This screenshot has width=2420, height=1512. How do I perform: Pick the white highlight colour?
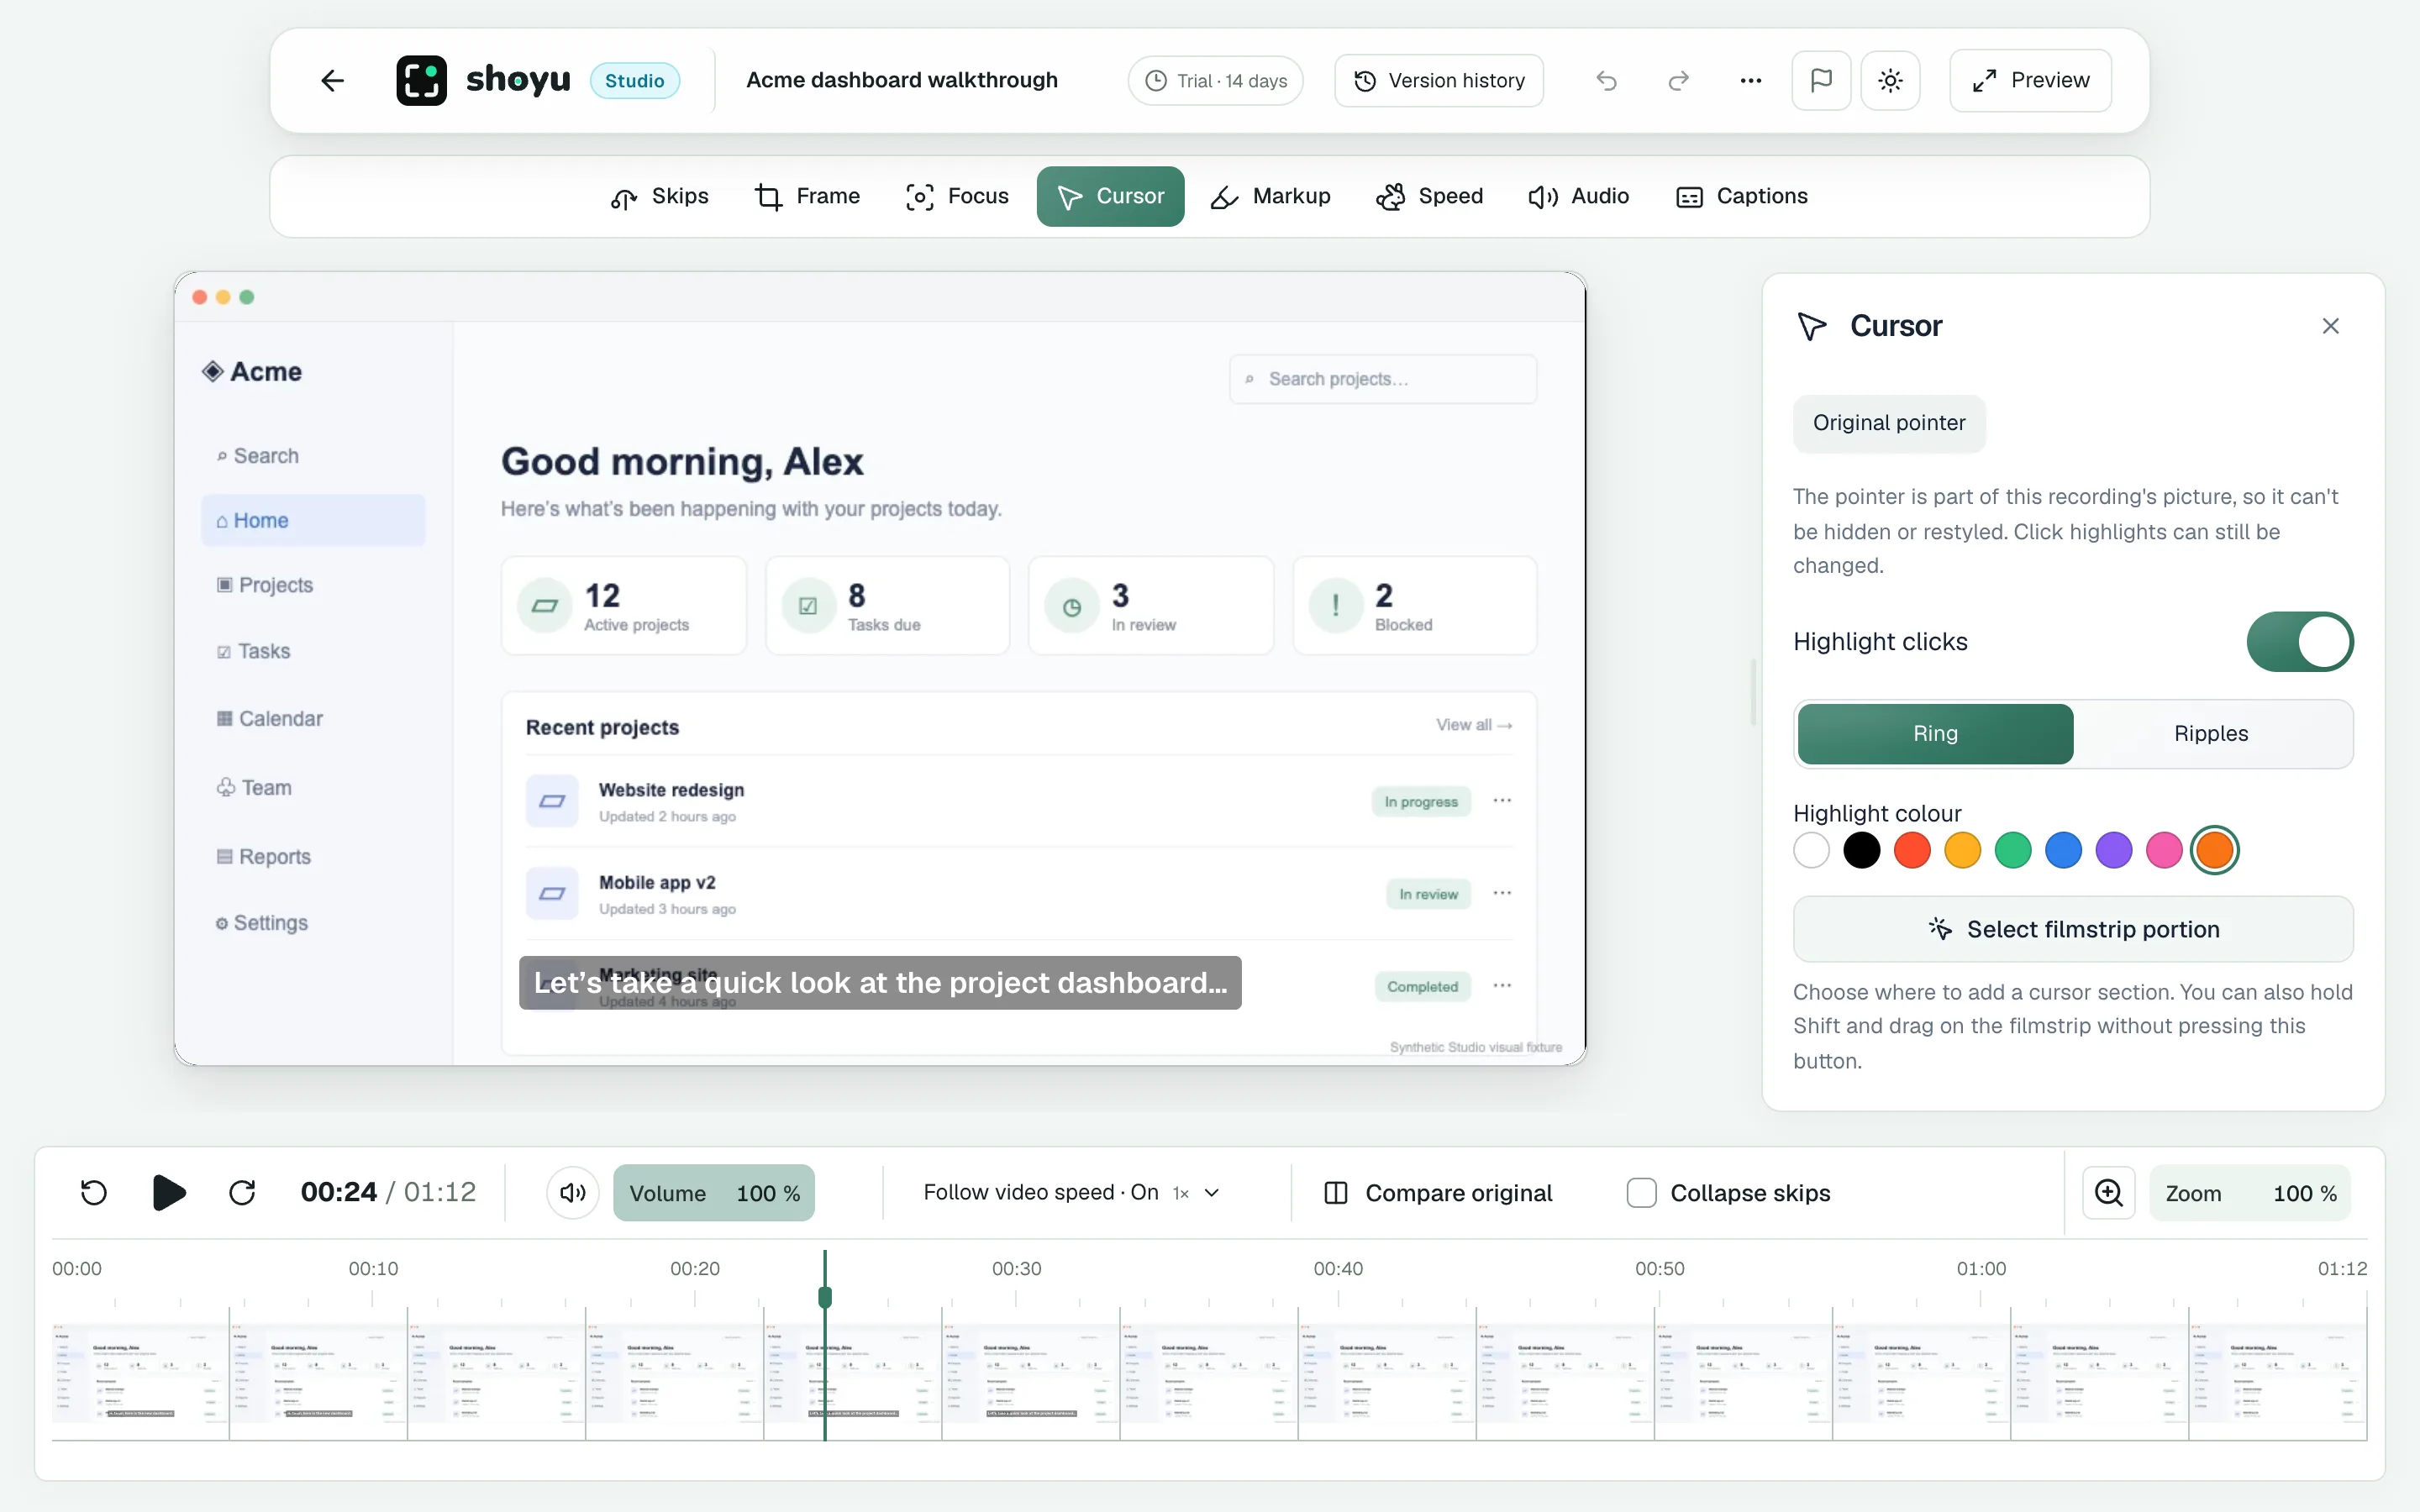(x=1811, y=851)
